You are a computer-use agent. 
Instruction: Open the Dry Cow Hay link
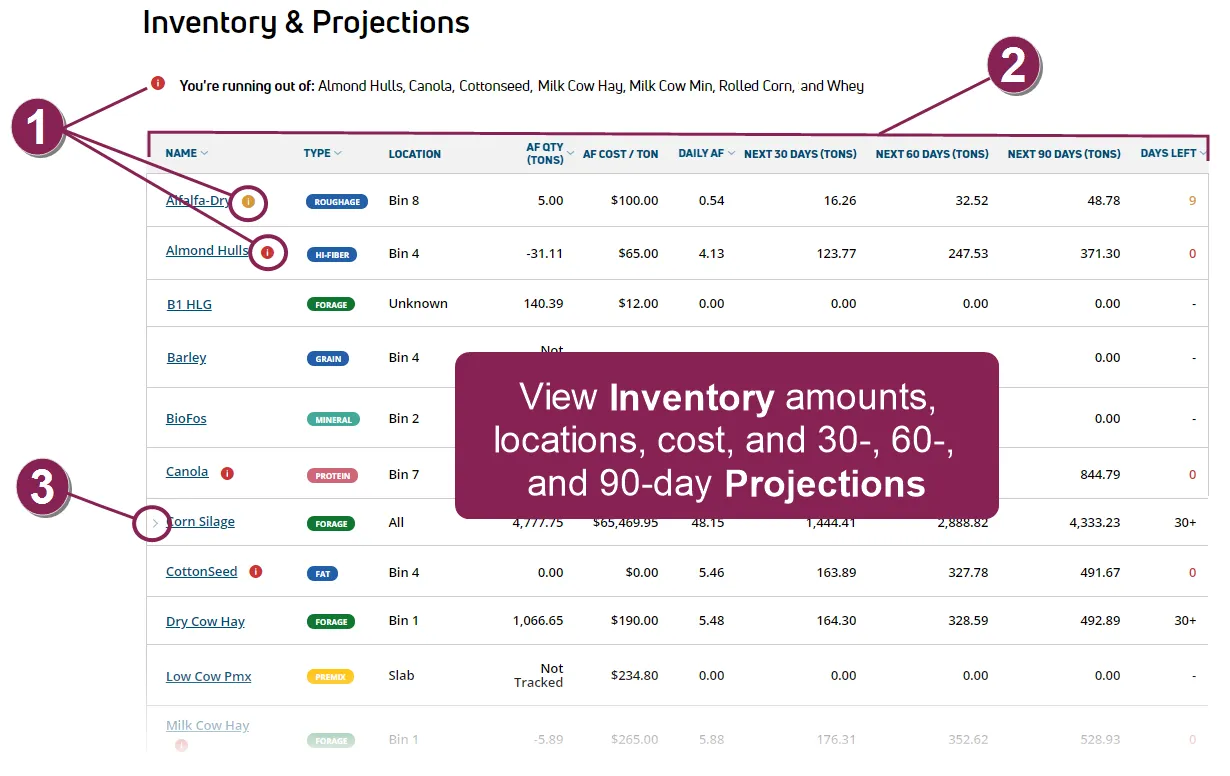coord(205,622)
